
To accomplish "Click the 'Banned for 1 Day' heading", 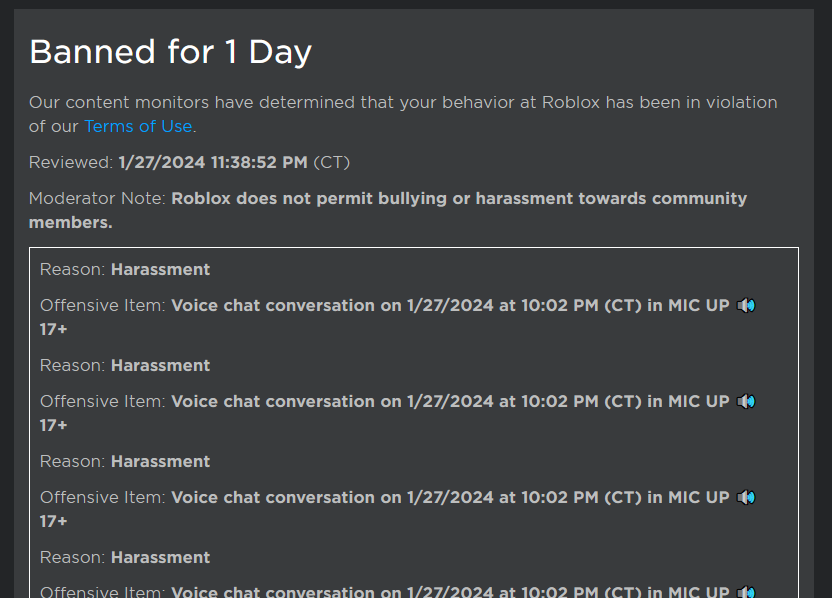I will pyautogui.click(x=170, y=52).
